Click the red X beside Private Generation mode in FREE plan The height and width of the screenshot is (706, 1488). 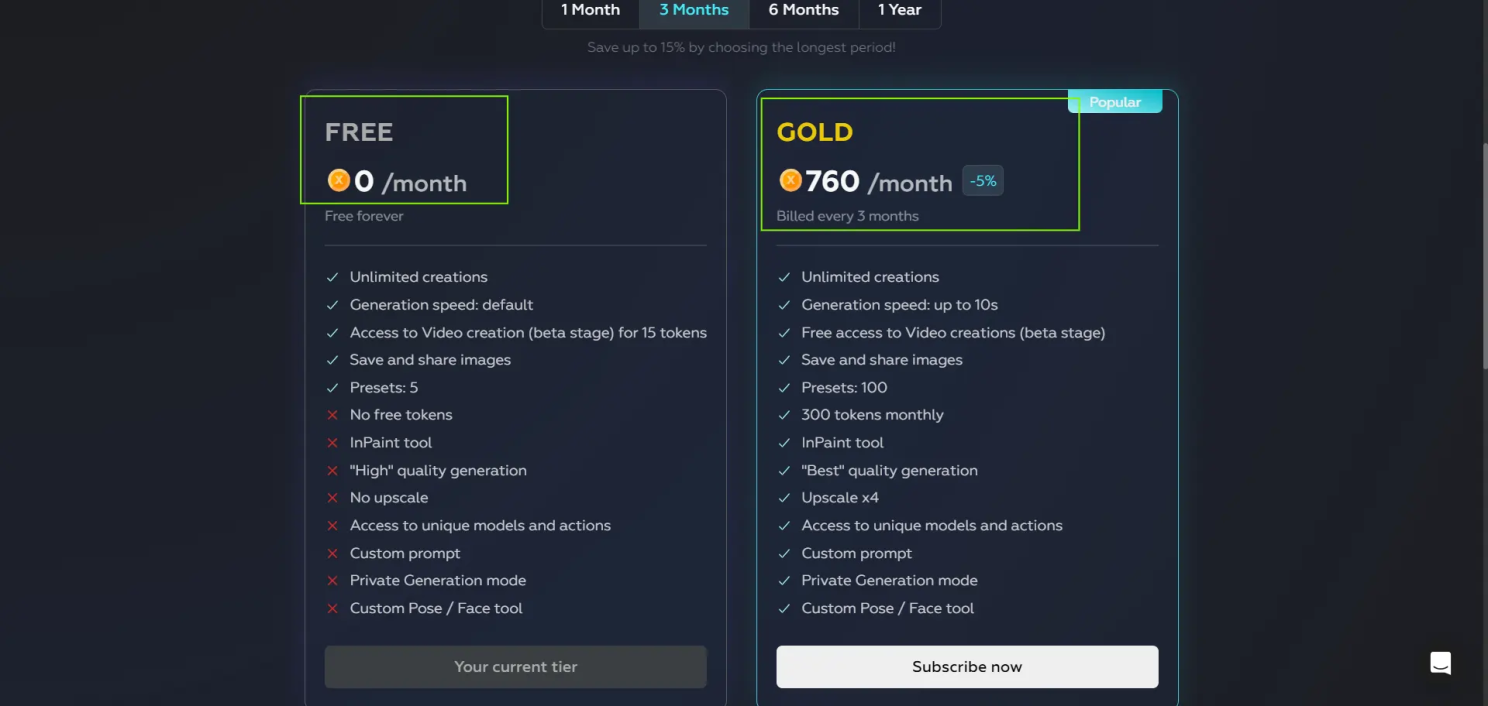[x=333, y=581]
